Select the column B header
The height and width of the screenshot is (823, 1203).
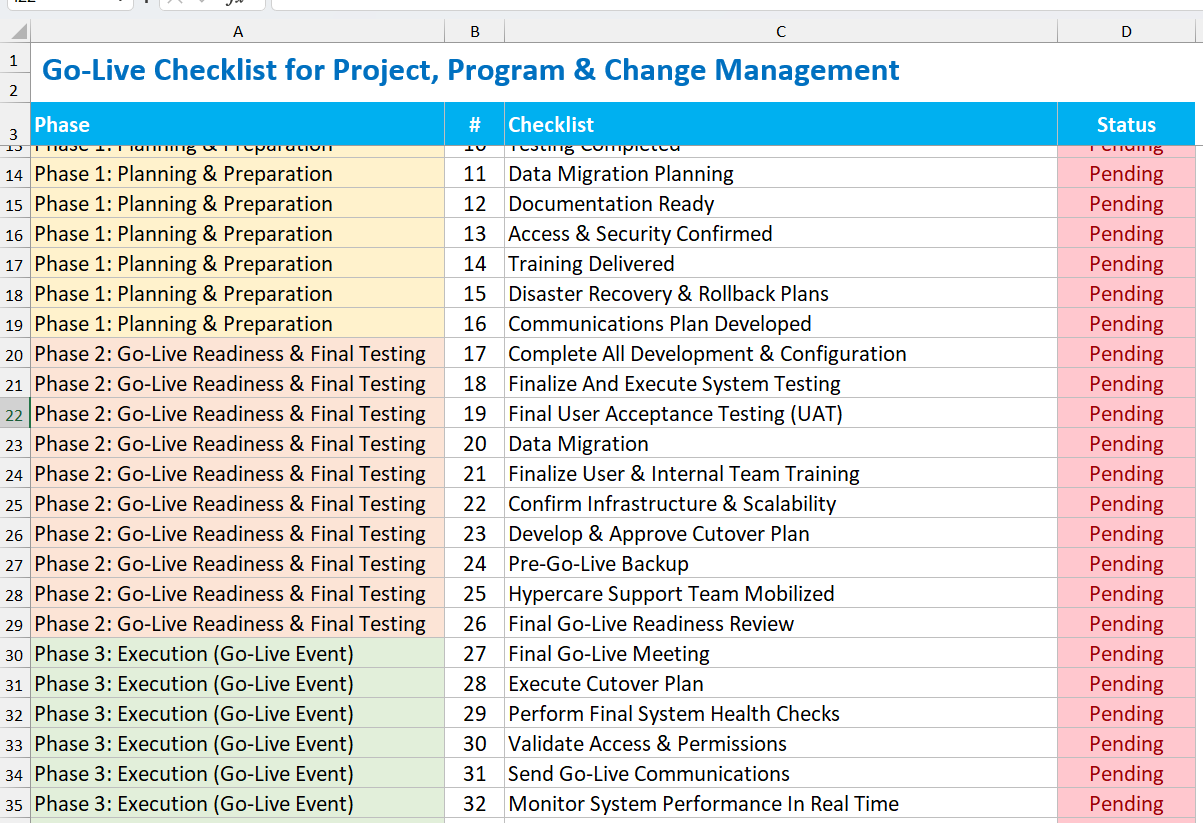click(475, 32)
